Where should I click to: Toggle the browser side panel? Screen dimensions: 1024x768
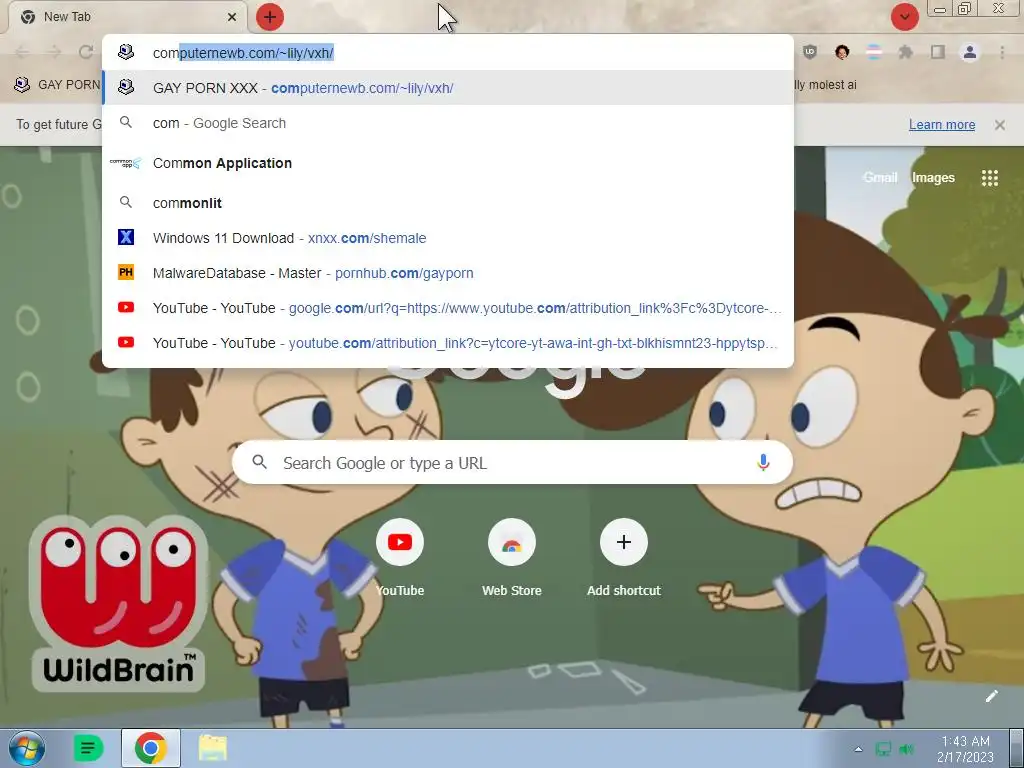[x=937, y=52]
